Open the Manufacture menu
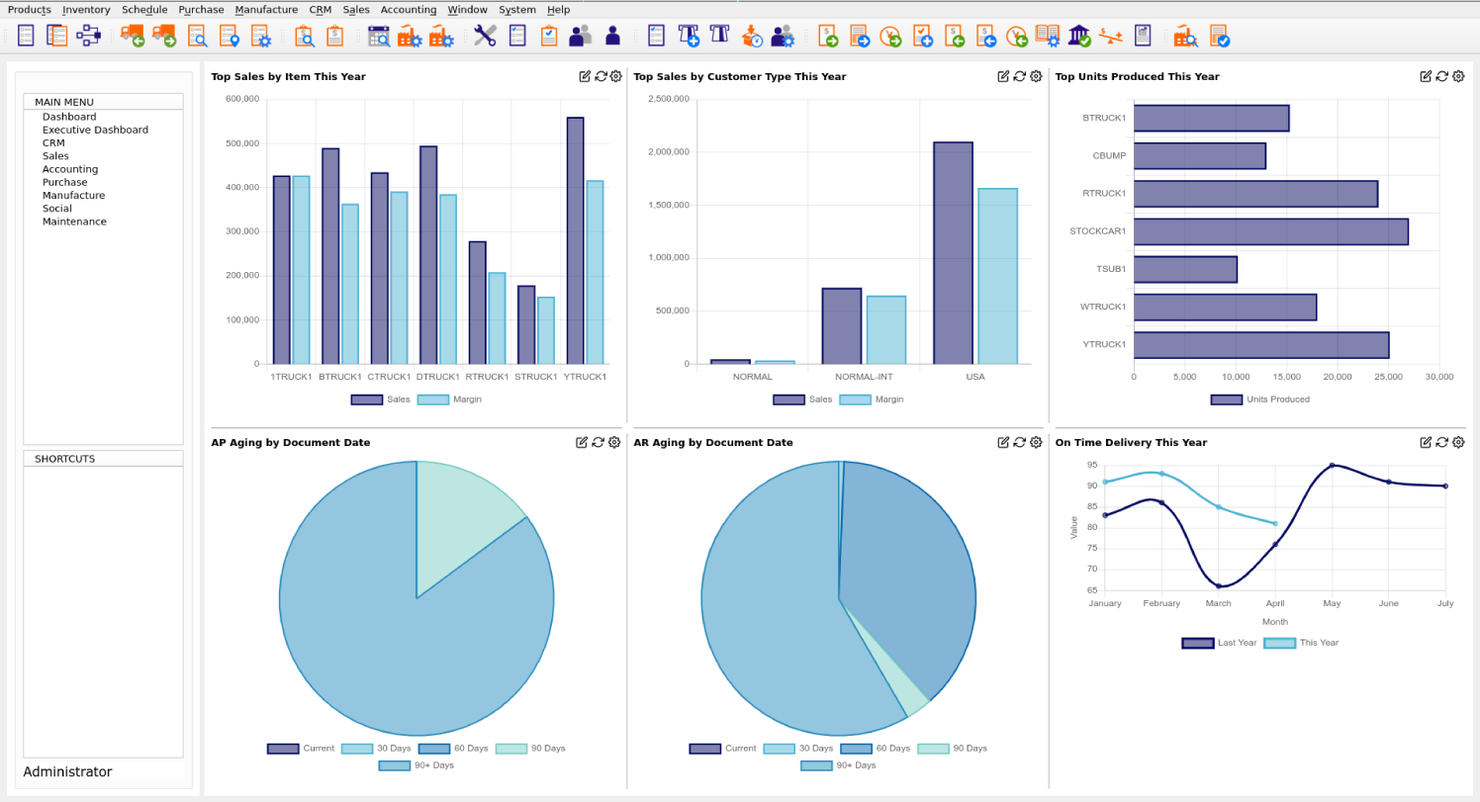The height and width of the screenshot is (802, 1480). pyautogui.click(x=266, y=9)
